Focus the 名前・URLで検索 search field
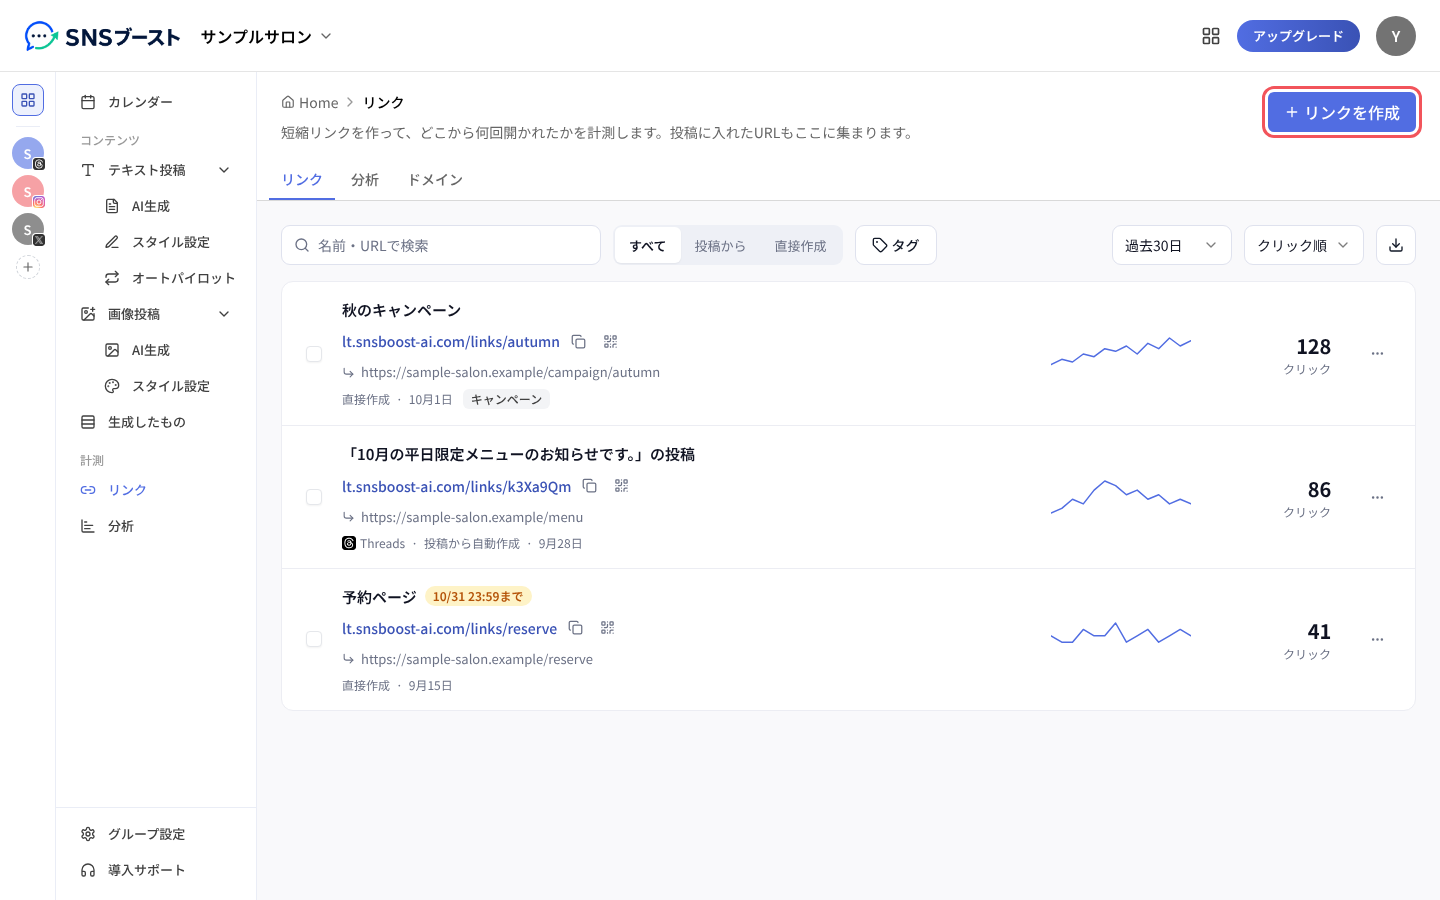 coord(441,245)
